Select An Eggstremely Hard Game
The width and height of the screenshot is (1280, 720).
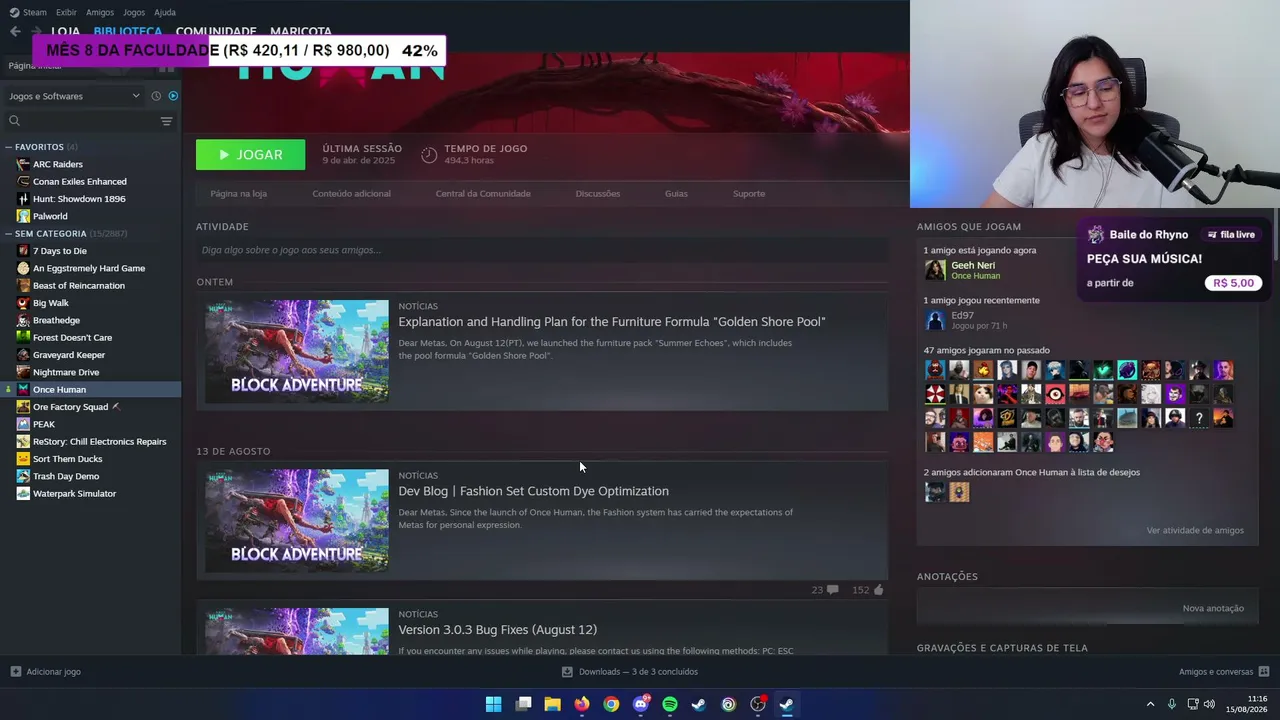tap(90, 268)
